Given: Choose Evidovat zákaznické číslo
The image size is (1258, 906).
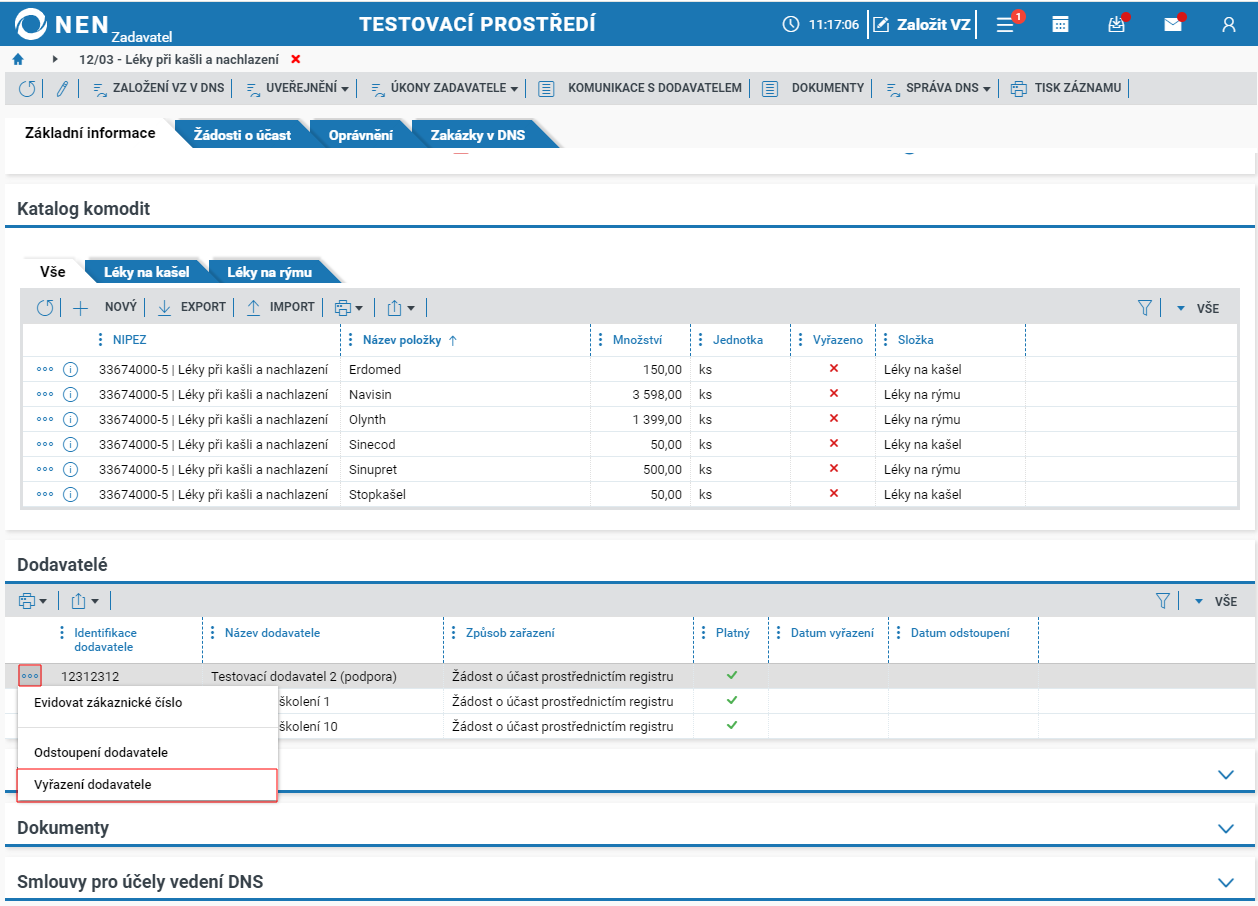Looking at the screenshot, I should coord(108,702).
